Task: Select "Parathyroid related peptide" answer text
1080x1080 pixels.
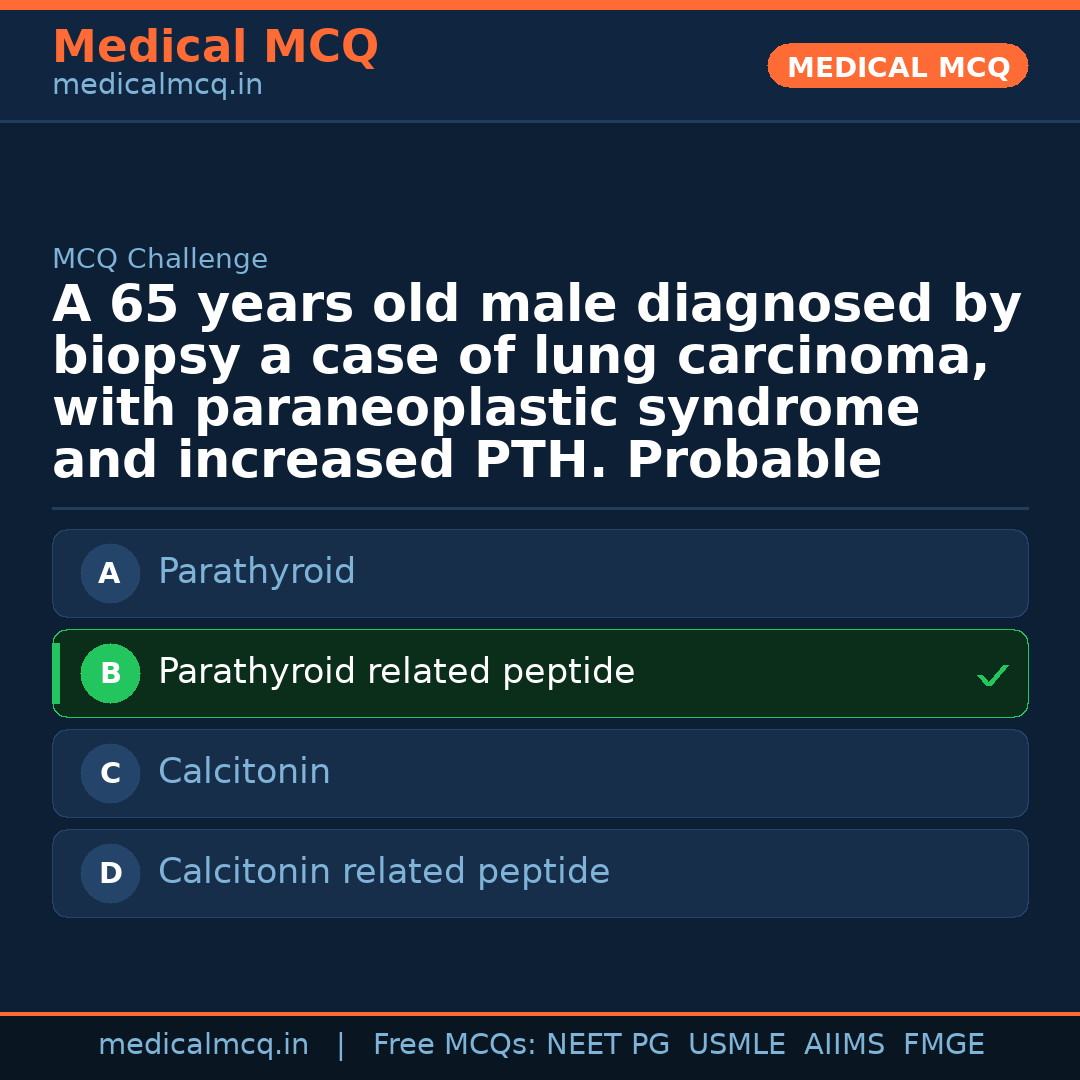Action: tap(396, 672)
